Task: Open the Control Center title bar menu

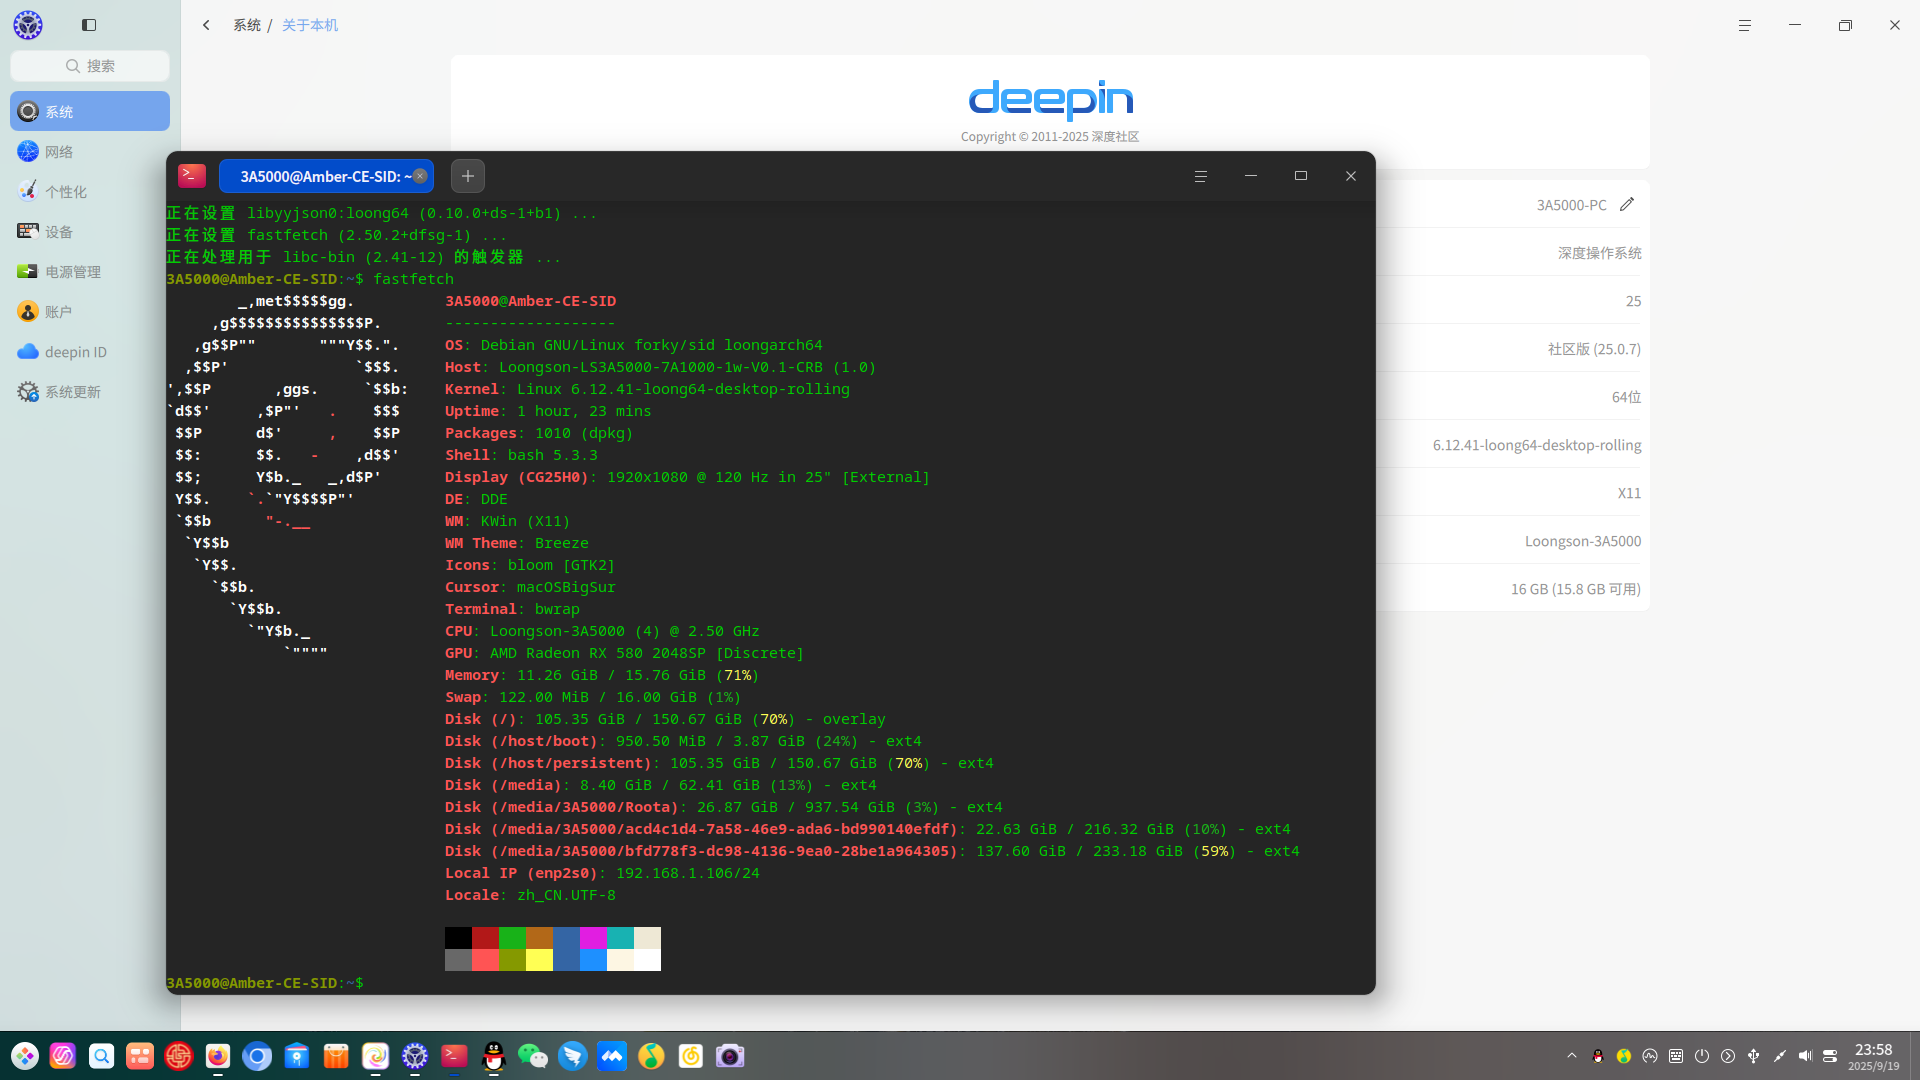Action: [x=1744, y=25]
